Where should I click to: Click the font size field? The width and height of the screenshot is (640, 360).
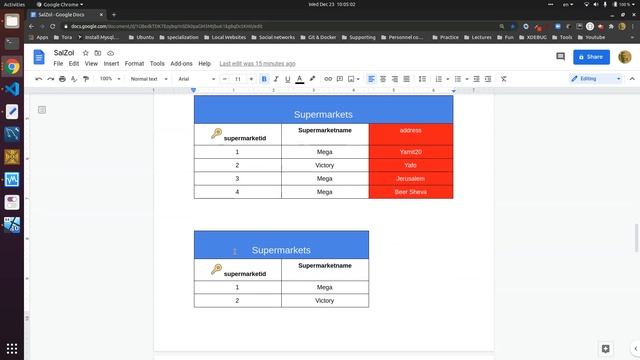[x=238, y=79]
